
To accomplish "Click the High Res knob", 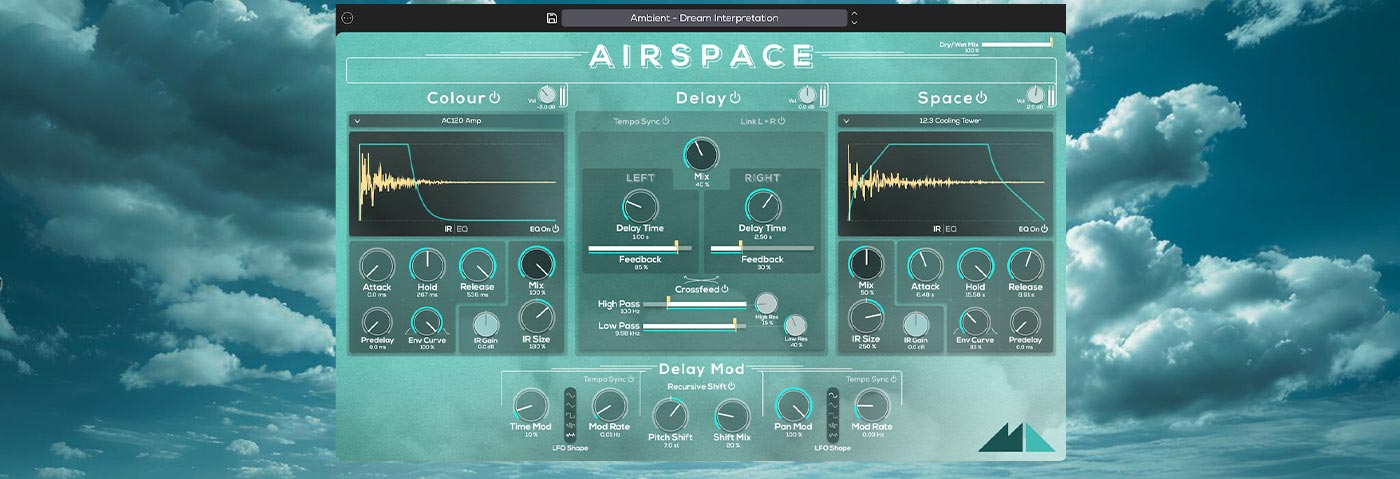I will [767, 304].
